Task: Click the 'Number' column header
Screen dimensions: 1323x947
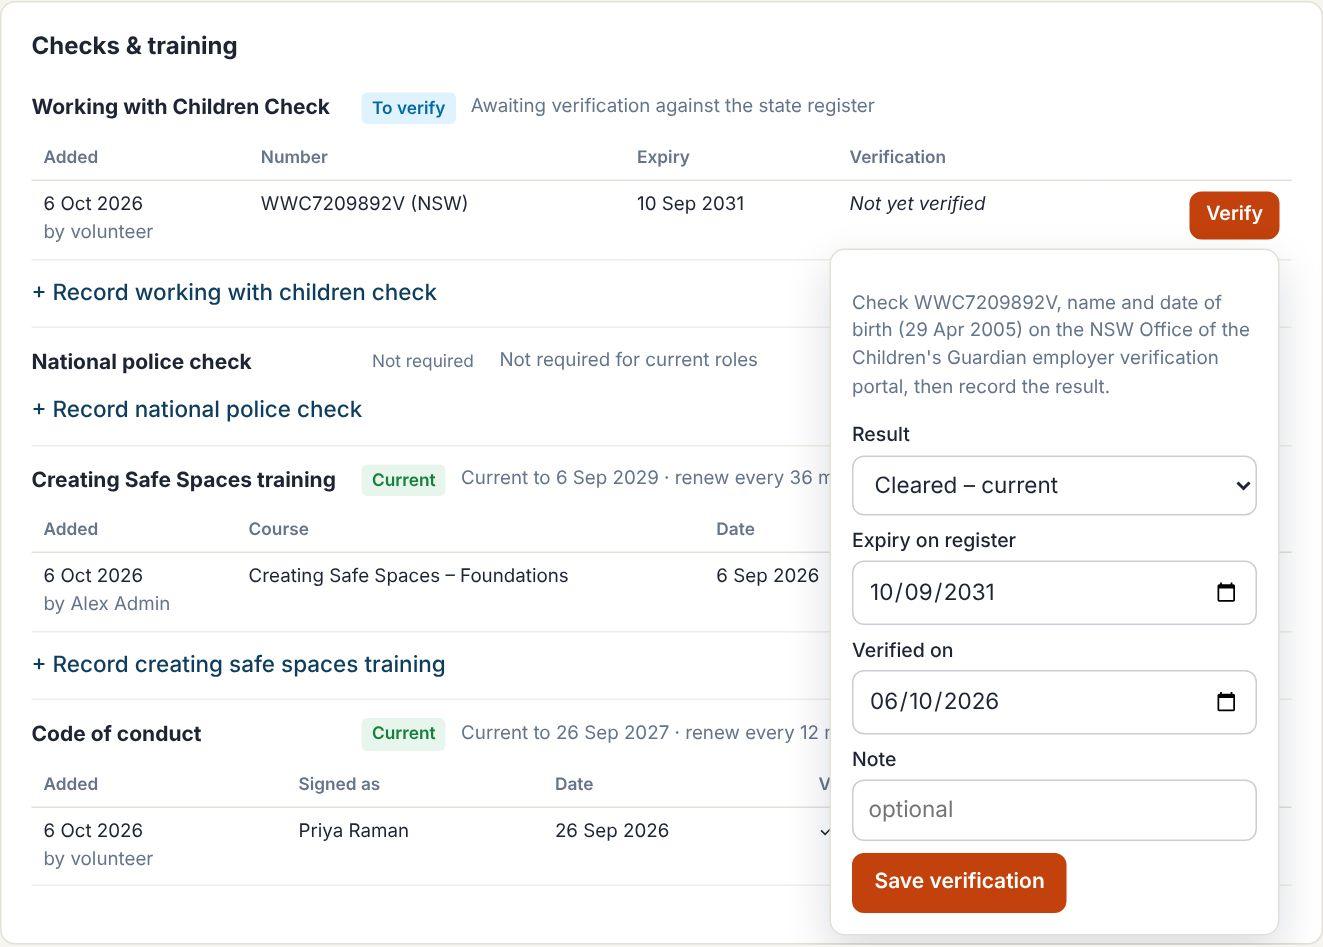Action: click(294, 158)
